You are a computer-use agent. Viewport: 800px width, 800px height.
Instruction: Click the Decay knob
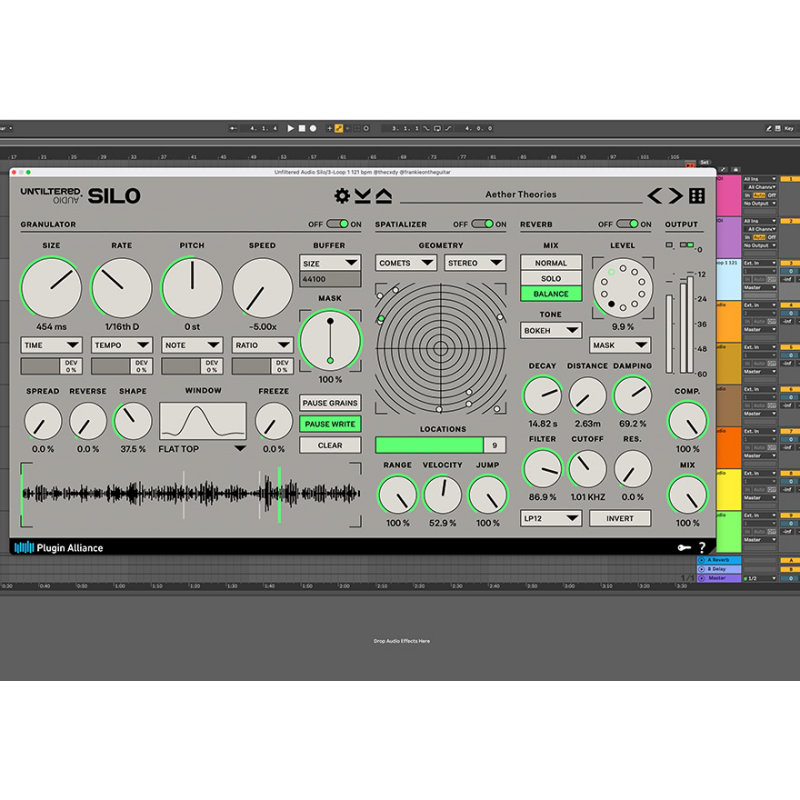[542, 395]
